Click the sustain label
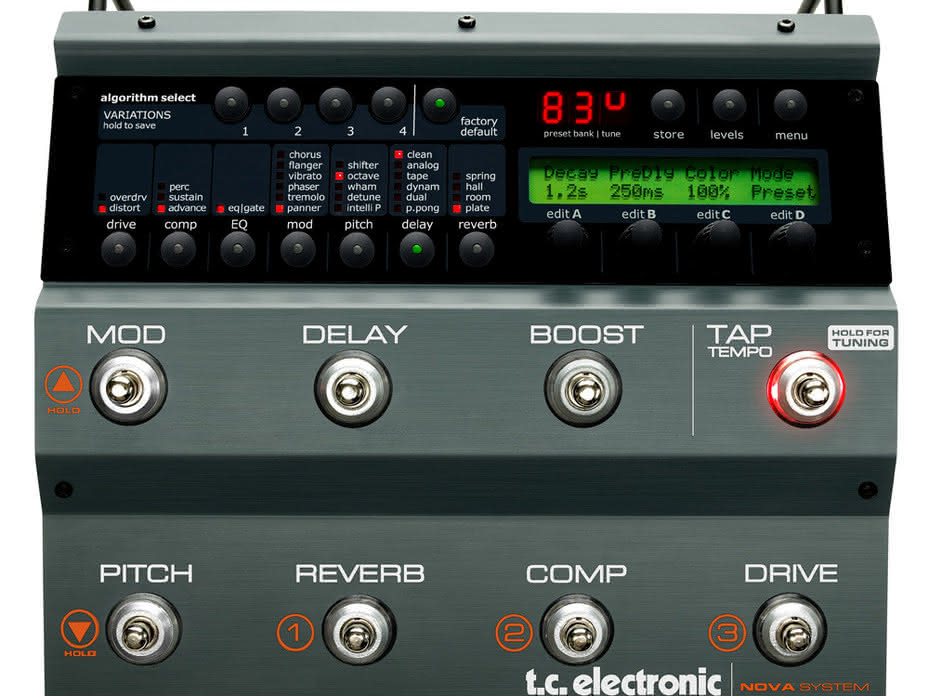Screen dimensions: 929x696 [185, 197]
